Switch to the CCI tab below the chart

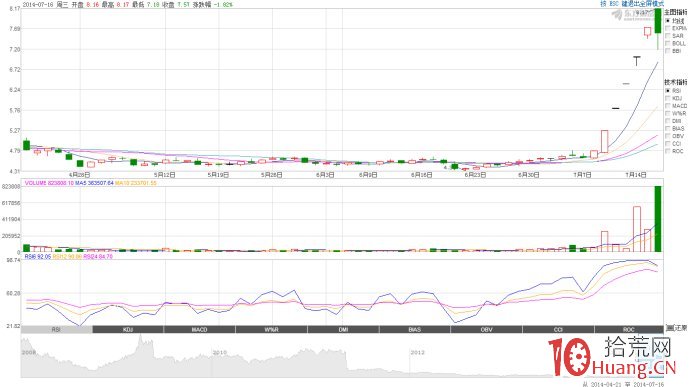558,329
